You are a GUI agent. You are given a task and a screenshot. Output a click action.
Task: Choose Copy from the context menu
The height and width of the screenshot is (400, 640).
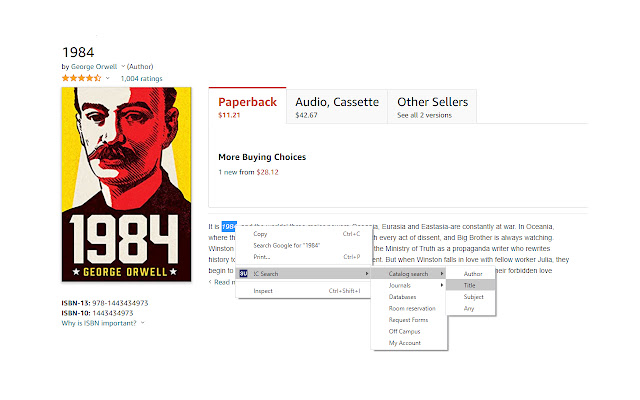(x=261, y=234)
